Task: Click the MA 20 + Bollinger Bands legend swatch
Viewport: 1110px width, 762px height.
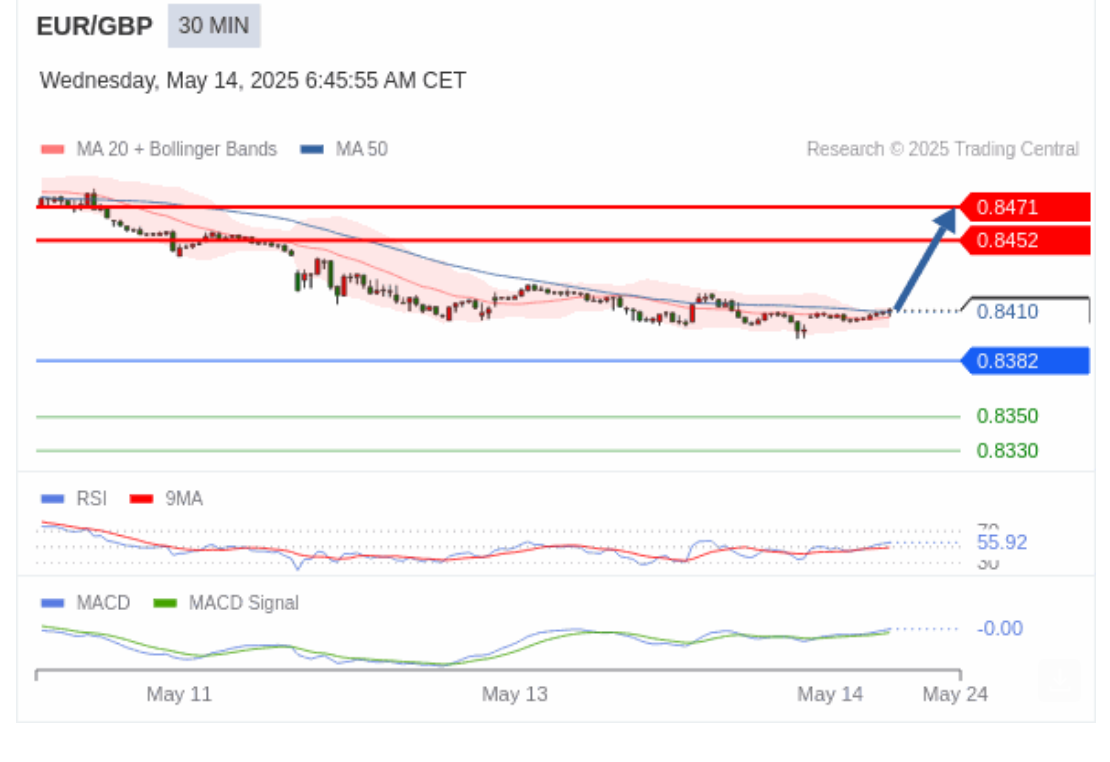Action: (x=52, y=149)
